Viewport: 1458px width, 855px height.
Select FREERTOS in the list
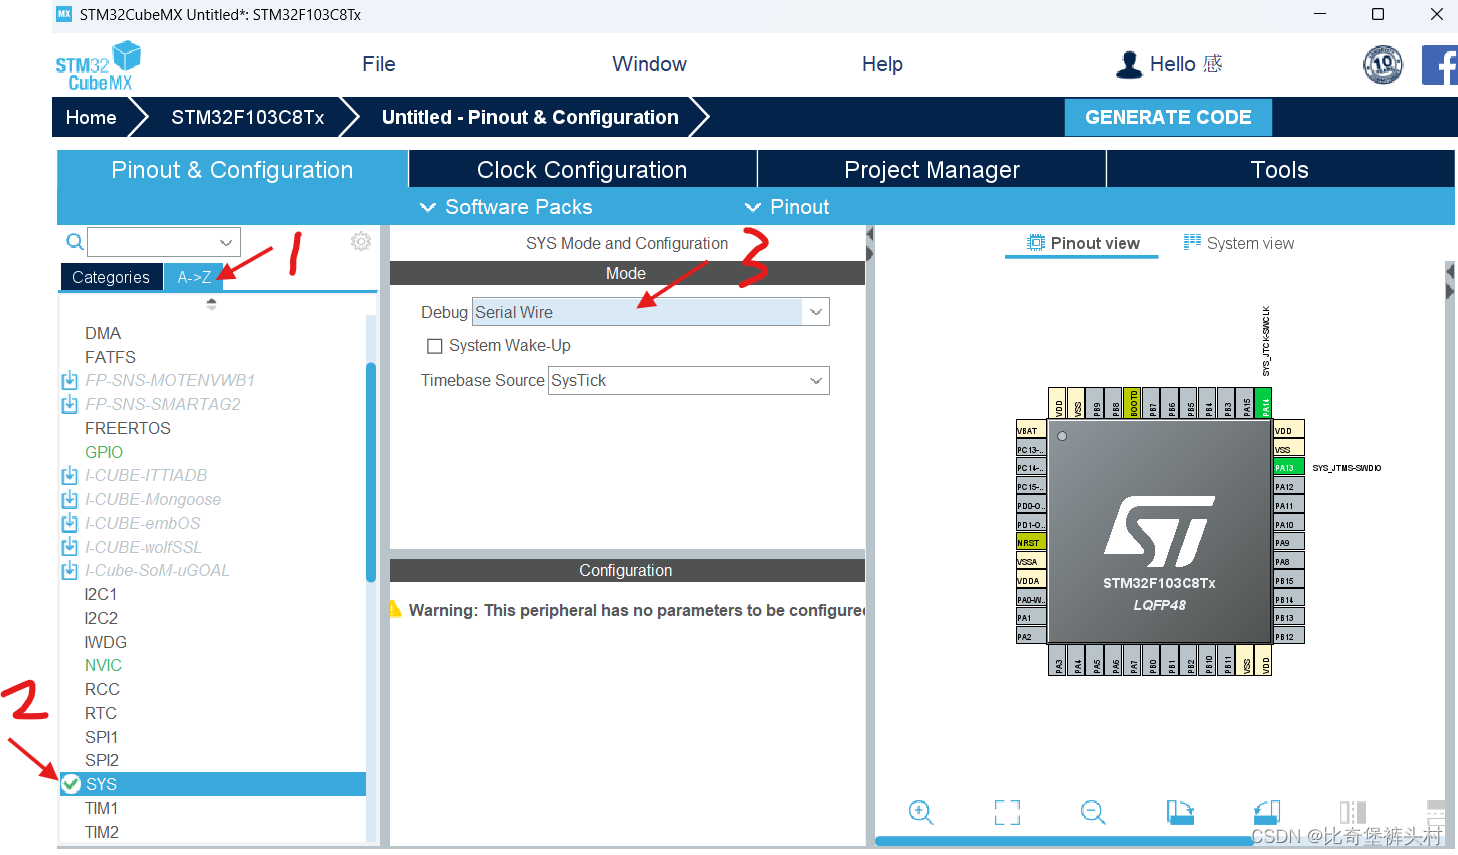(128, 428)
